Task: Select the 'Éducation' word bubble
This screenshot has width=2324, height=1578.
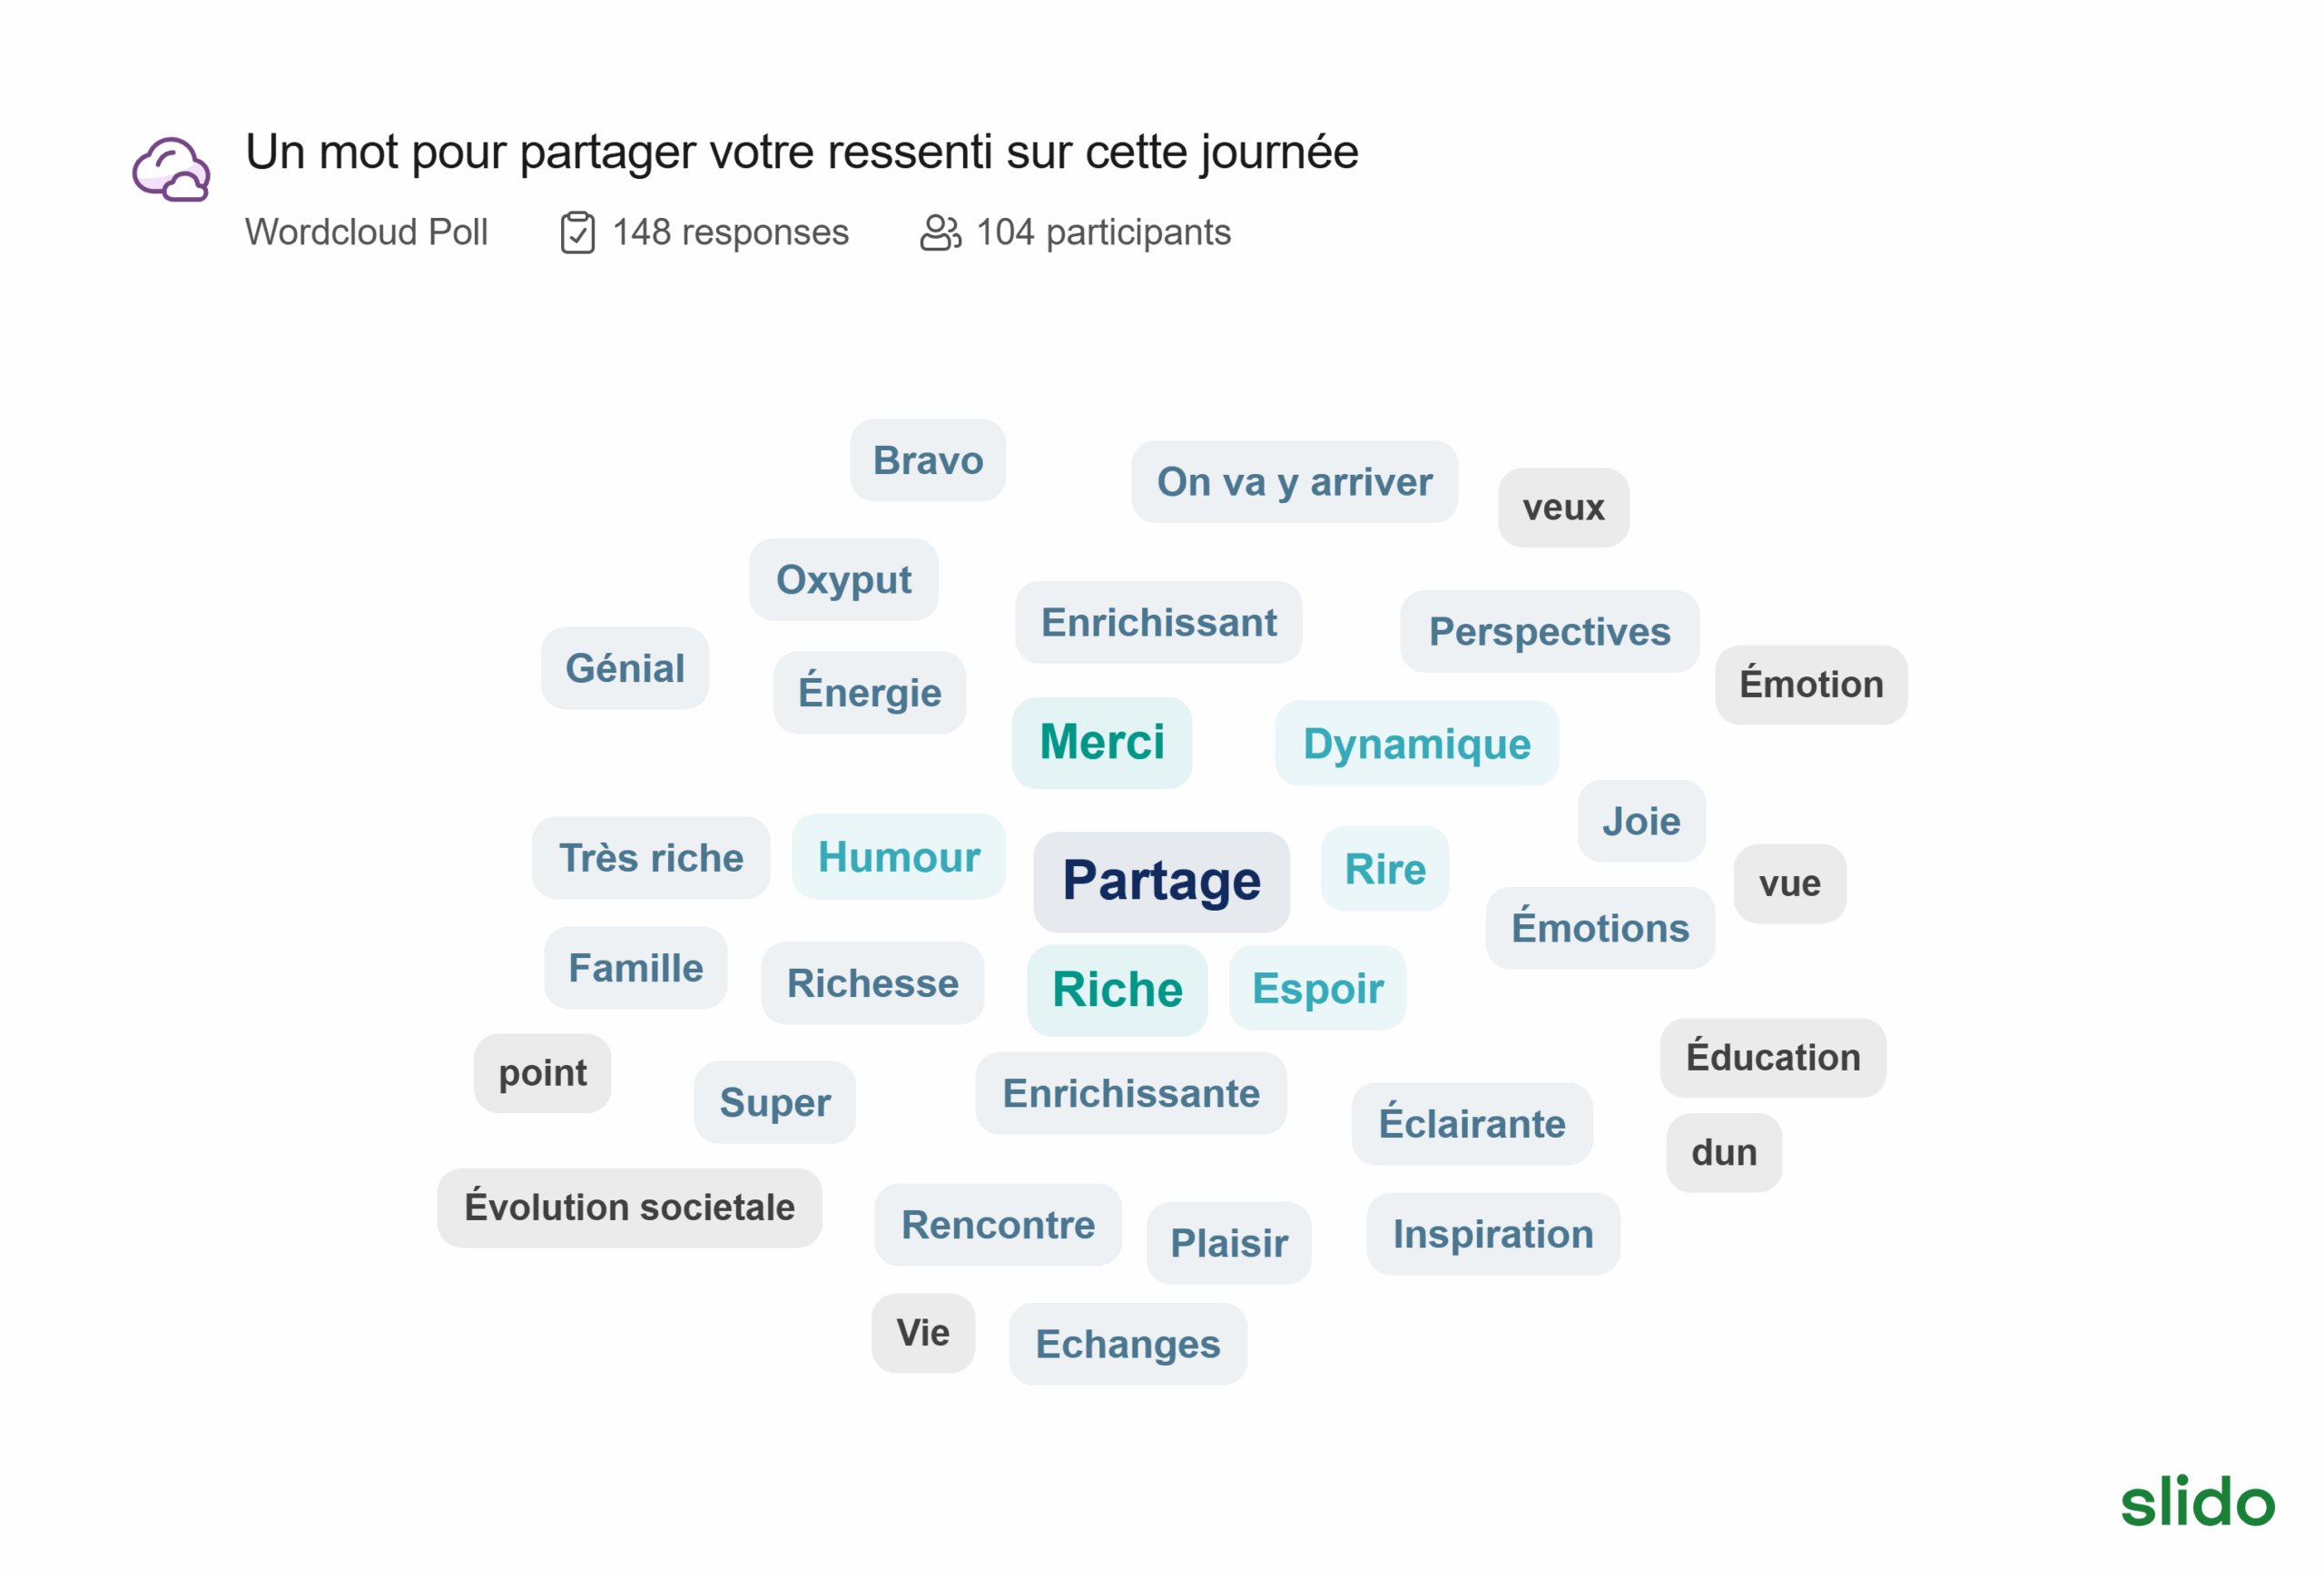Action: point(1772,1057)
